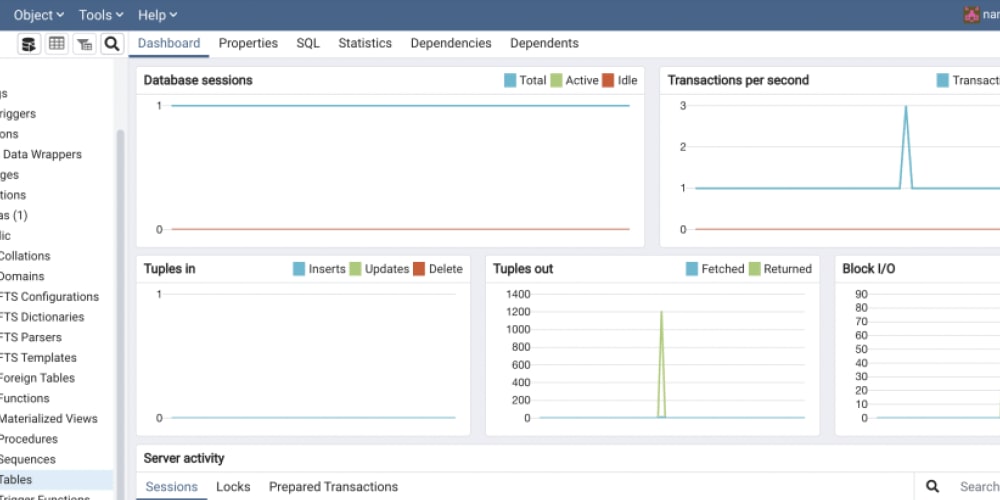Switch to the Dependencies tab
Screen dimensions: 1000x500
click(451, 43)
